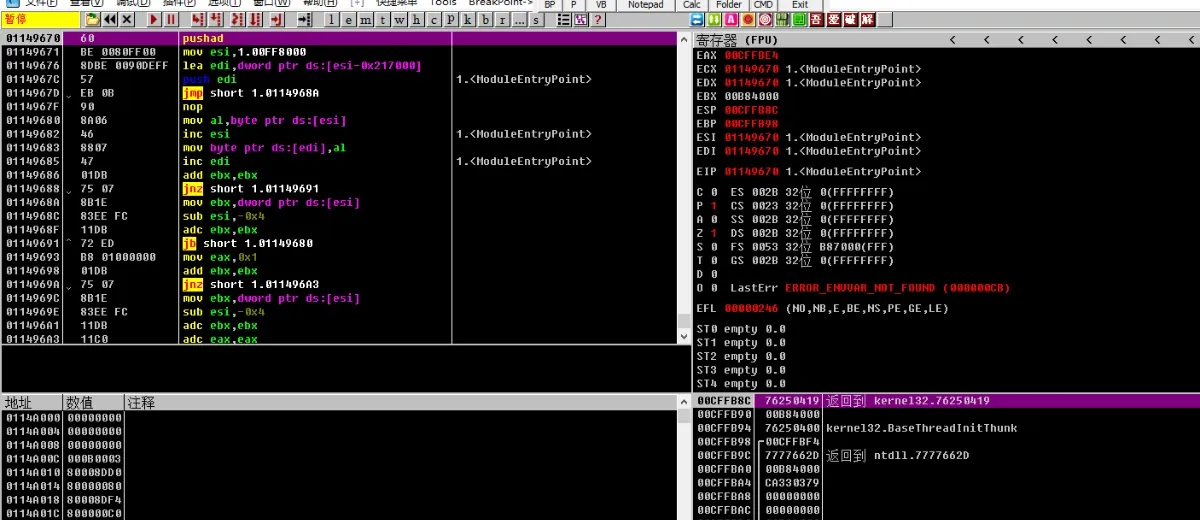Open the handles window with the h button
This screenshot has width=1200, height=520.
(417, 19)
